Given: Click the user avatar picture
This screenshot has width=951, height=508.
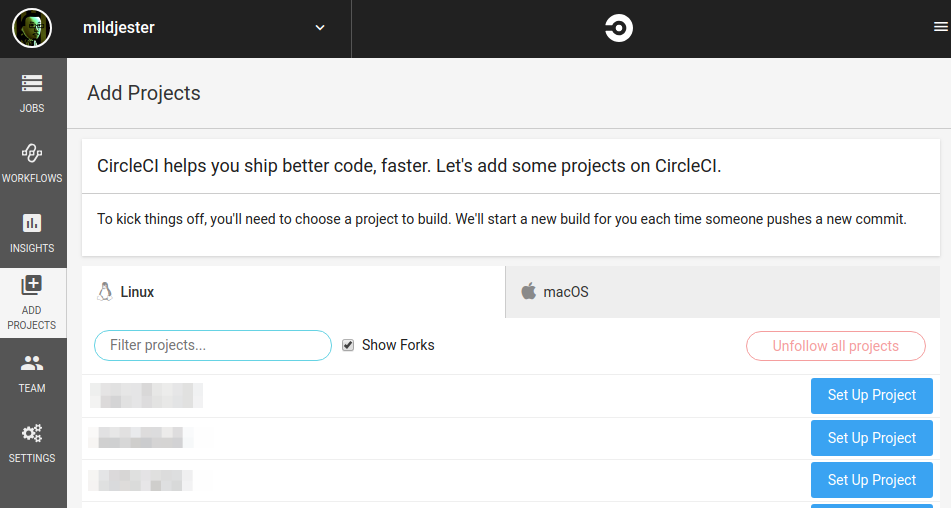Looking at the screenshot, I should (x=32, y=28).
